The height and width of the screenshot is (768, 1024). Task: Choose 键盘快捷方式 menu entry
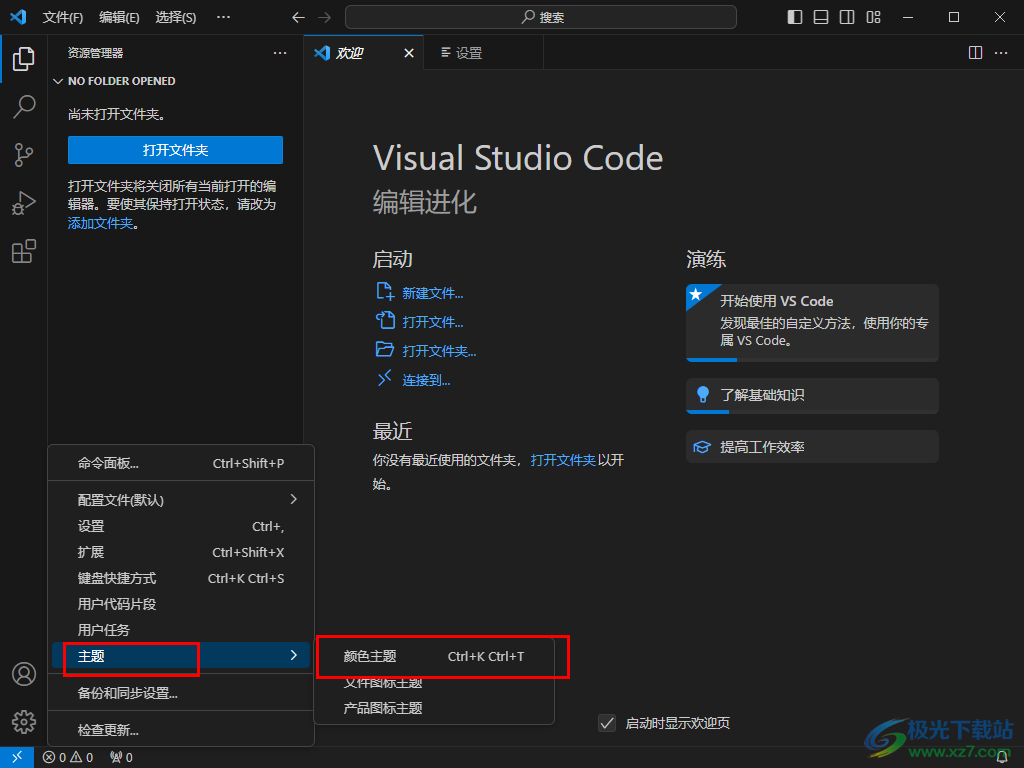click(181, 578)
